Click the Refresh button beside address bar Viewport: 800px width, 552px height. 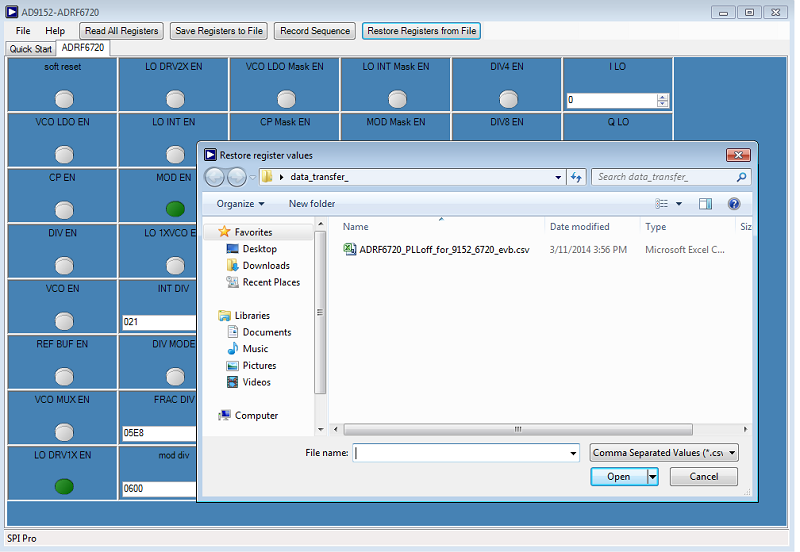tap(576, 177)
